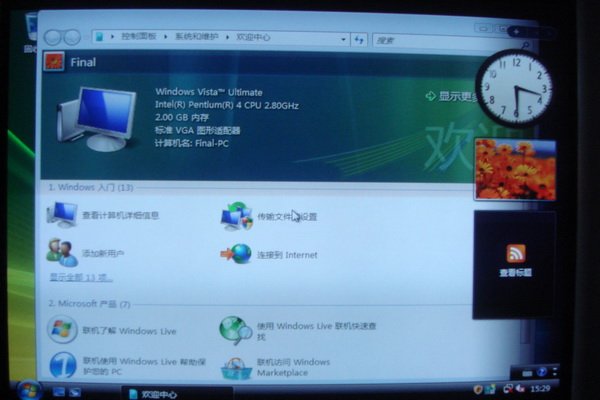Expand the arrow after 控制面板 breadcrumb
Screen dimensions: 600x400
[166, 37]
